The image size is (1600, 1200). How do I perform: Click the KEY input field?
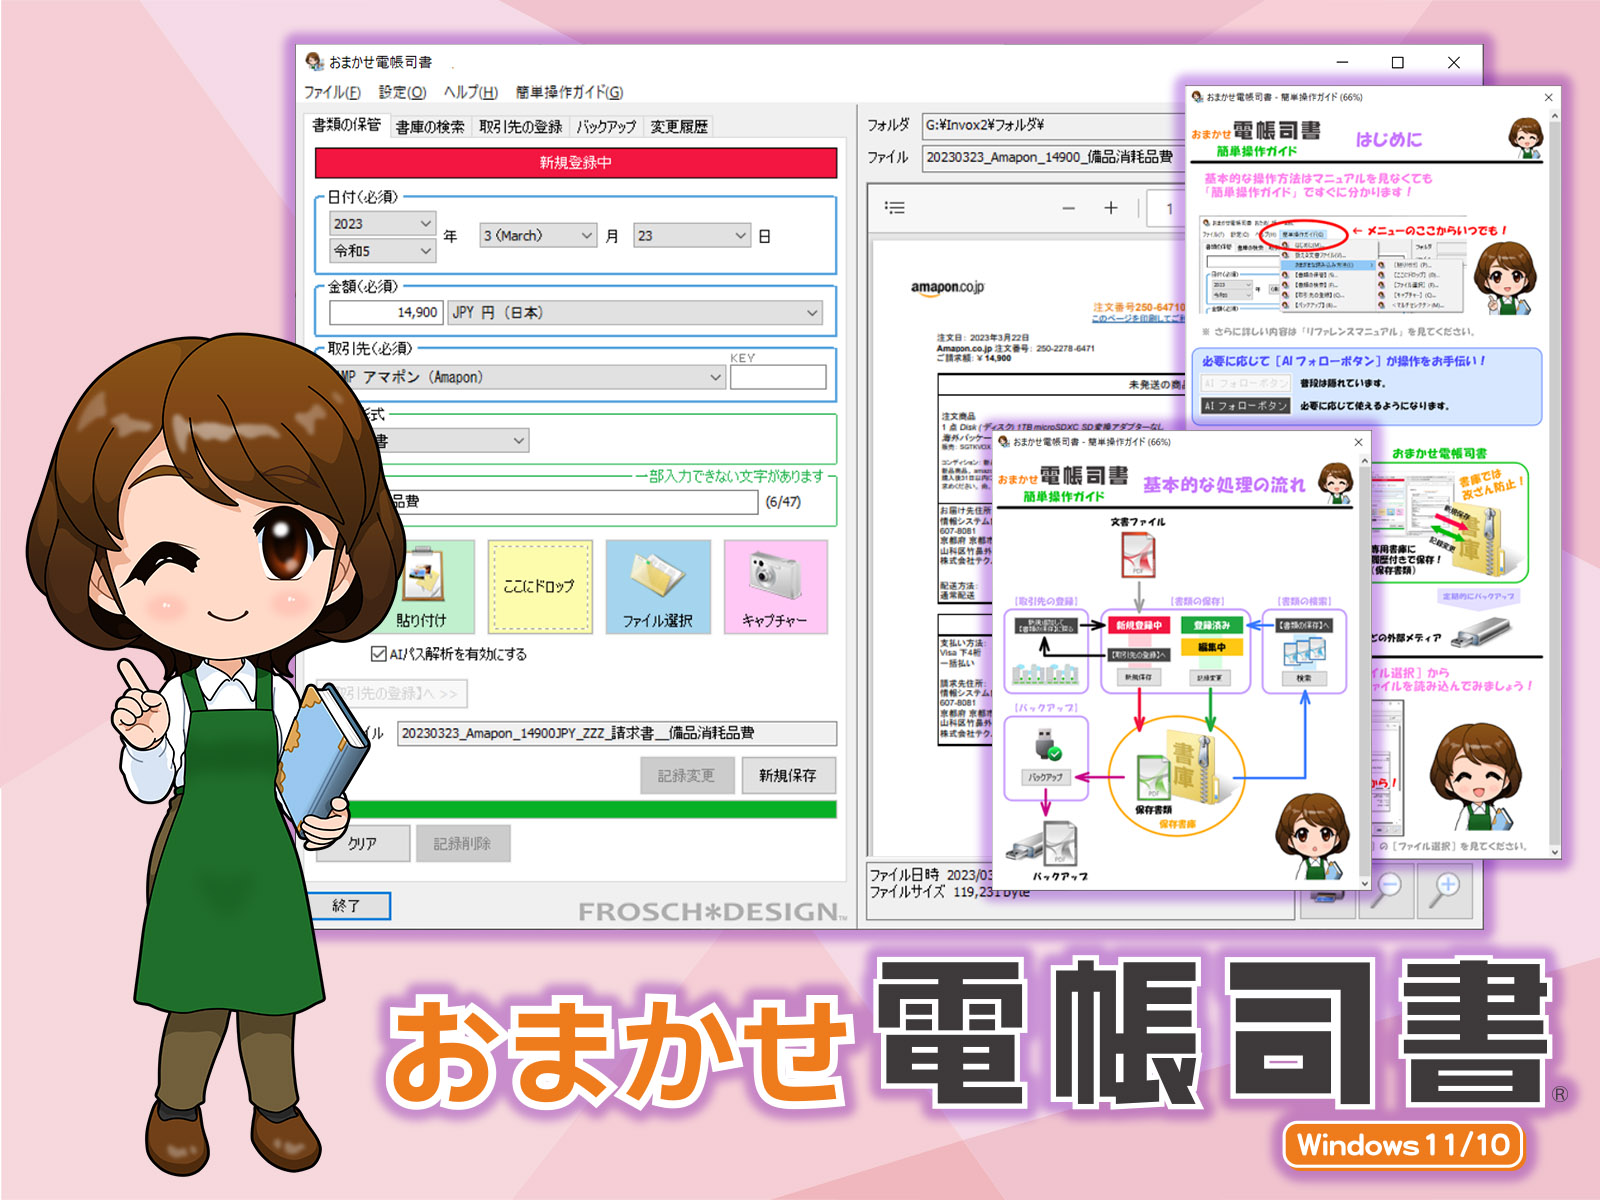tap(778, 377)
